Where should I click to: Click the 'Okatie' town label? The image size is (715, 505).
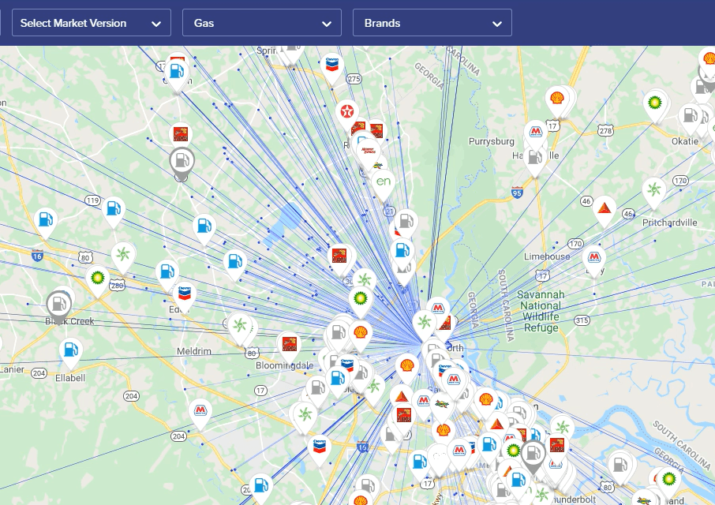pyautogui.click(x=685, y=141)
